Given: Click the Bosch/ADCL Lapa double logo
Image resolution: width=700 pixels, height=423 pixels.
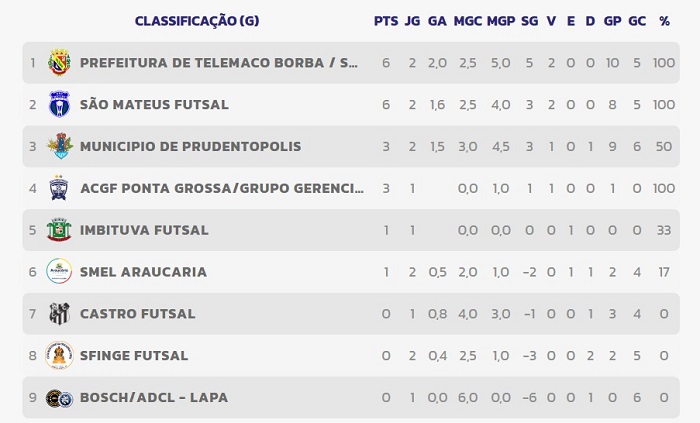Looking at the screenshot, I should (59, 398).
